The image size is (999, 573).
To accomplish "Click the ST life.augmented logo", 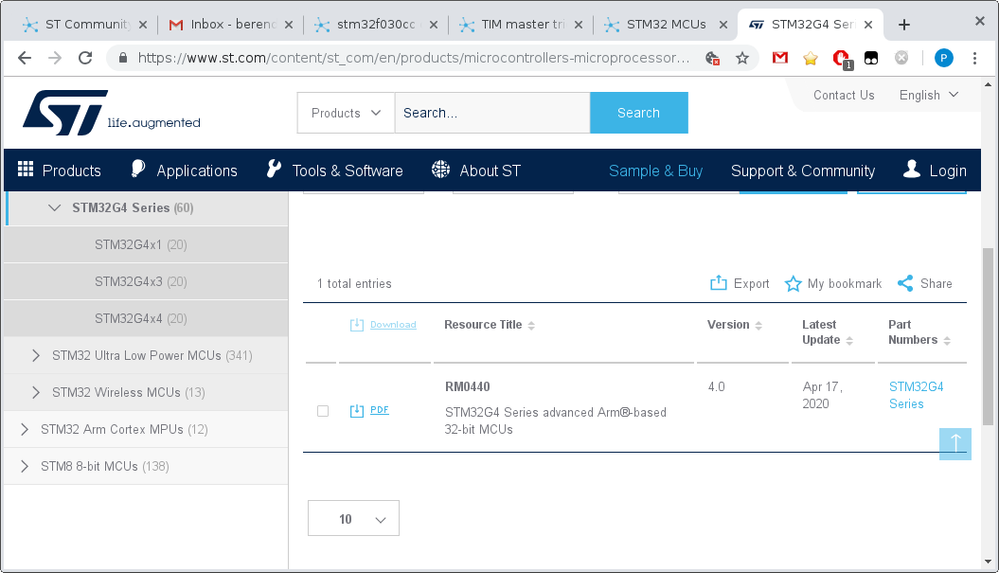I will 111,113.
